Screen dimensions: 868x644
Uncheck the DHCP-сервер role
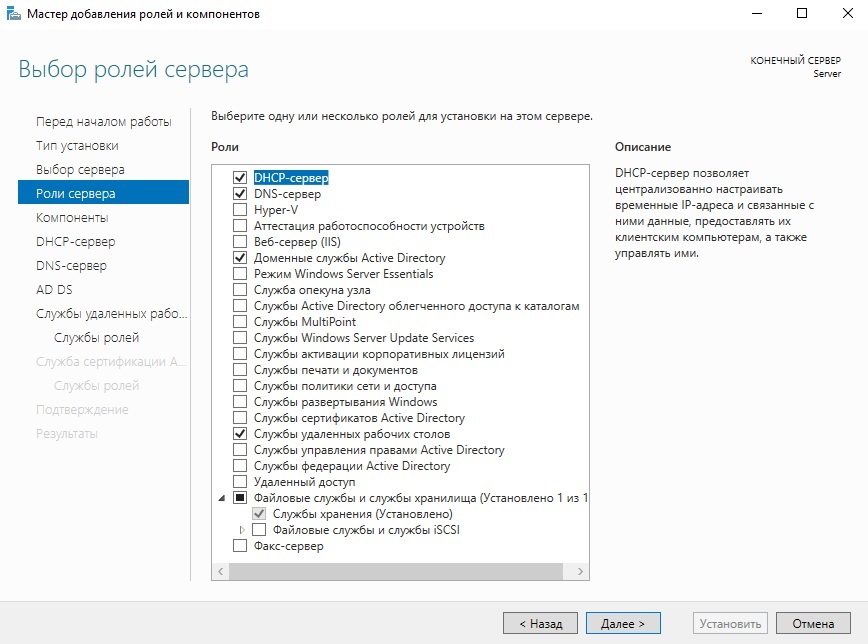(x=239, y=178)
